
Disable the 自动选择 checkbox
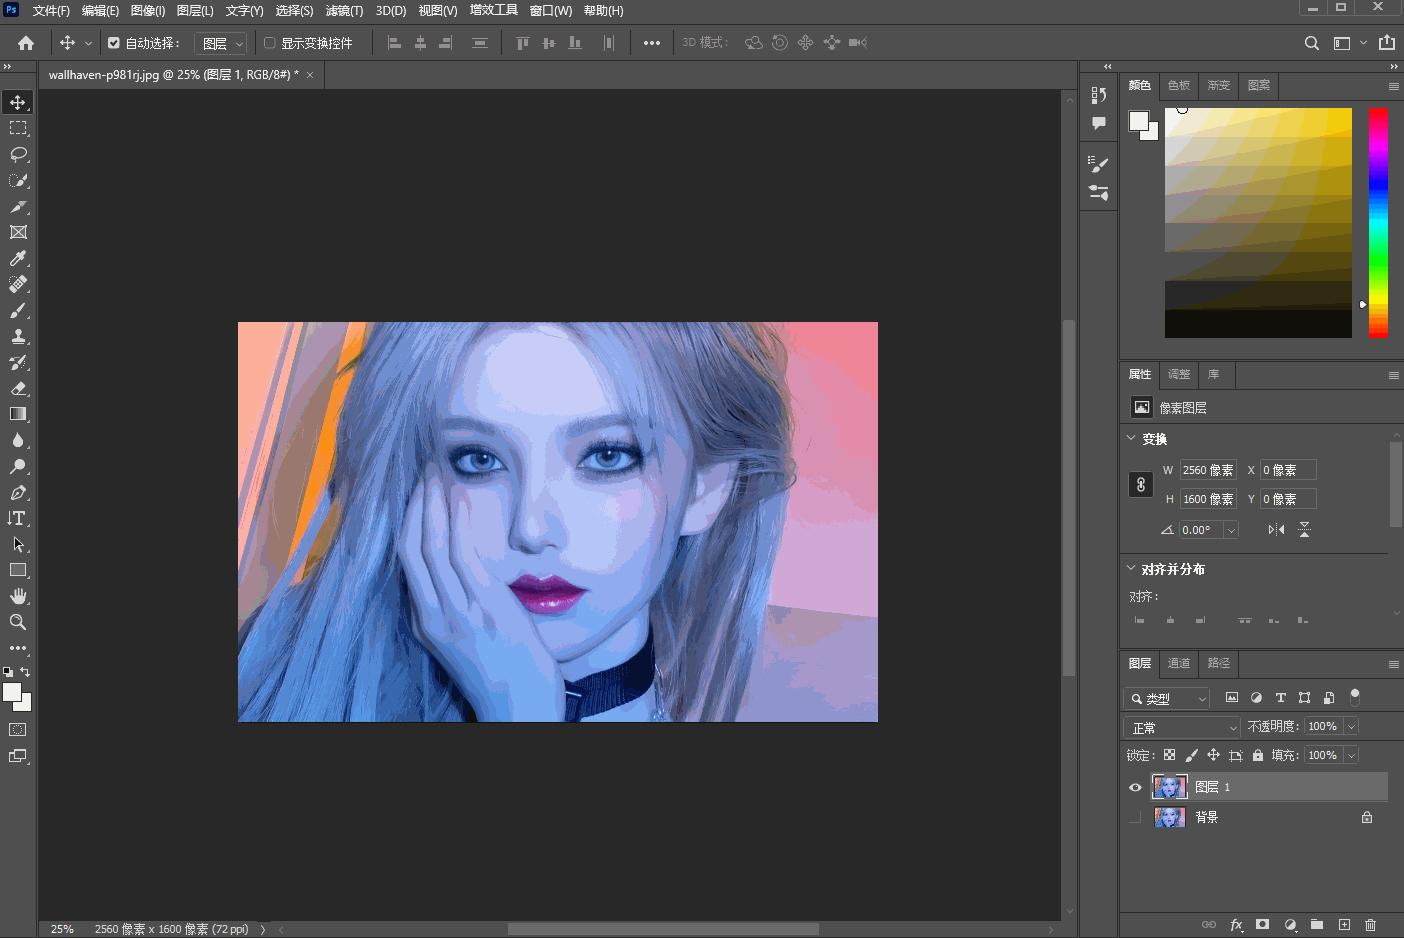114,43
